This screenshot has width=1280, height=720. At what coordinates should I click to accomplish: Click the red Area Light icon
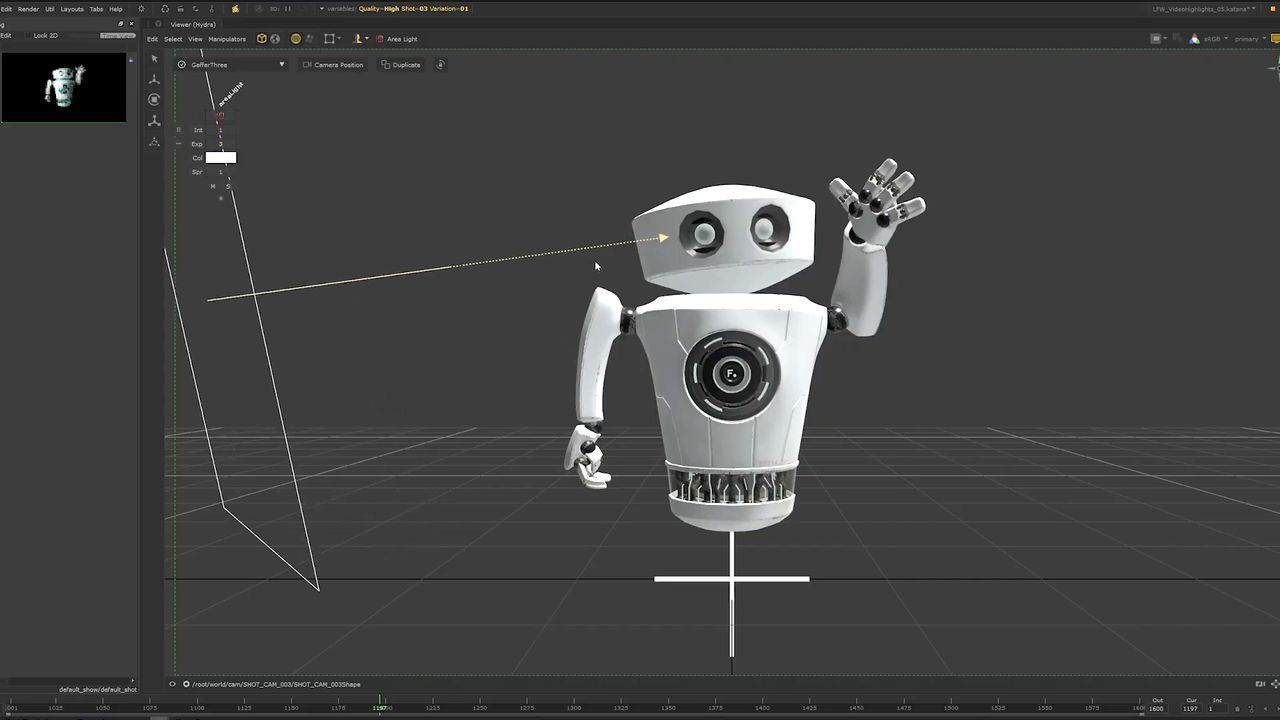(x=380, y=39)
